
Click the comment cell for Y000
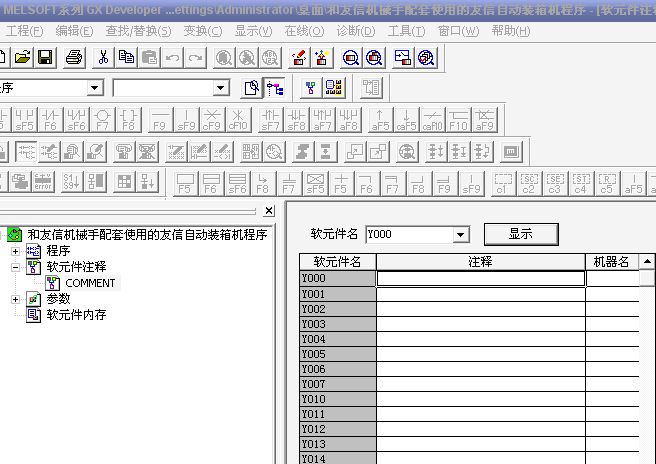tap(480, 279)
